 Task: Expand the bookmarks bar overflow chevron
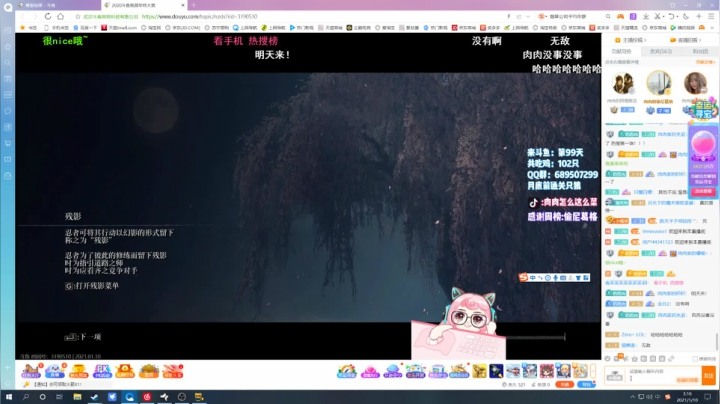710,28
